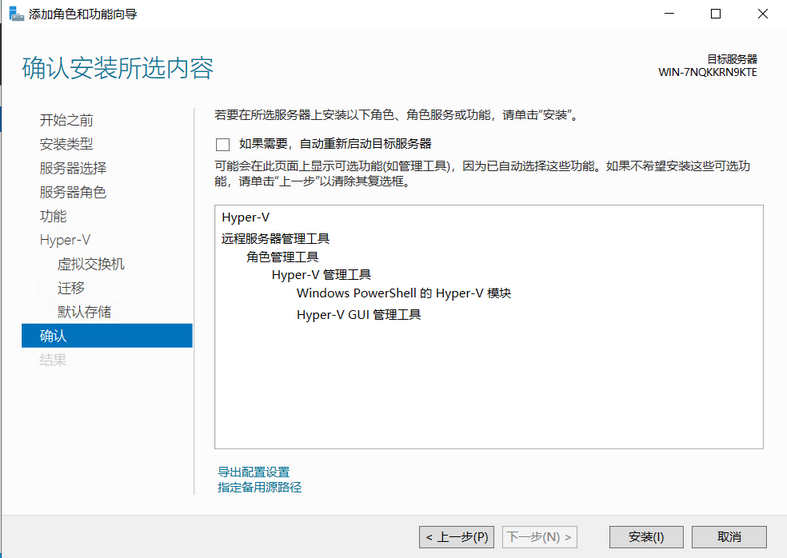Open 指定备用源路径 link
Screen dimensions: 787x558
click(x=259, y=487)
